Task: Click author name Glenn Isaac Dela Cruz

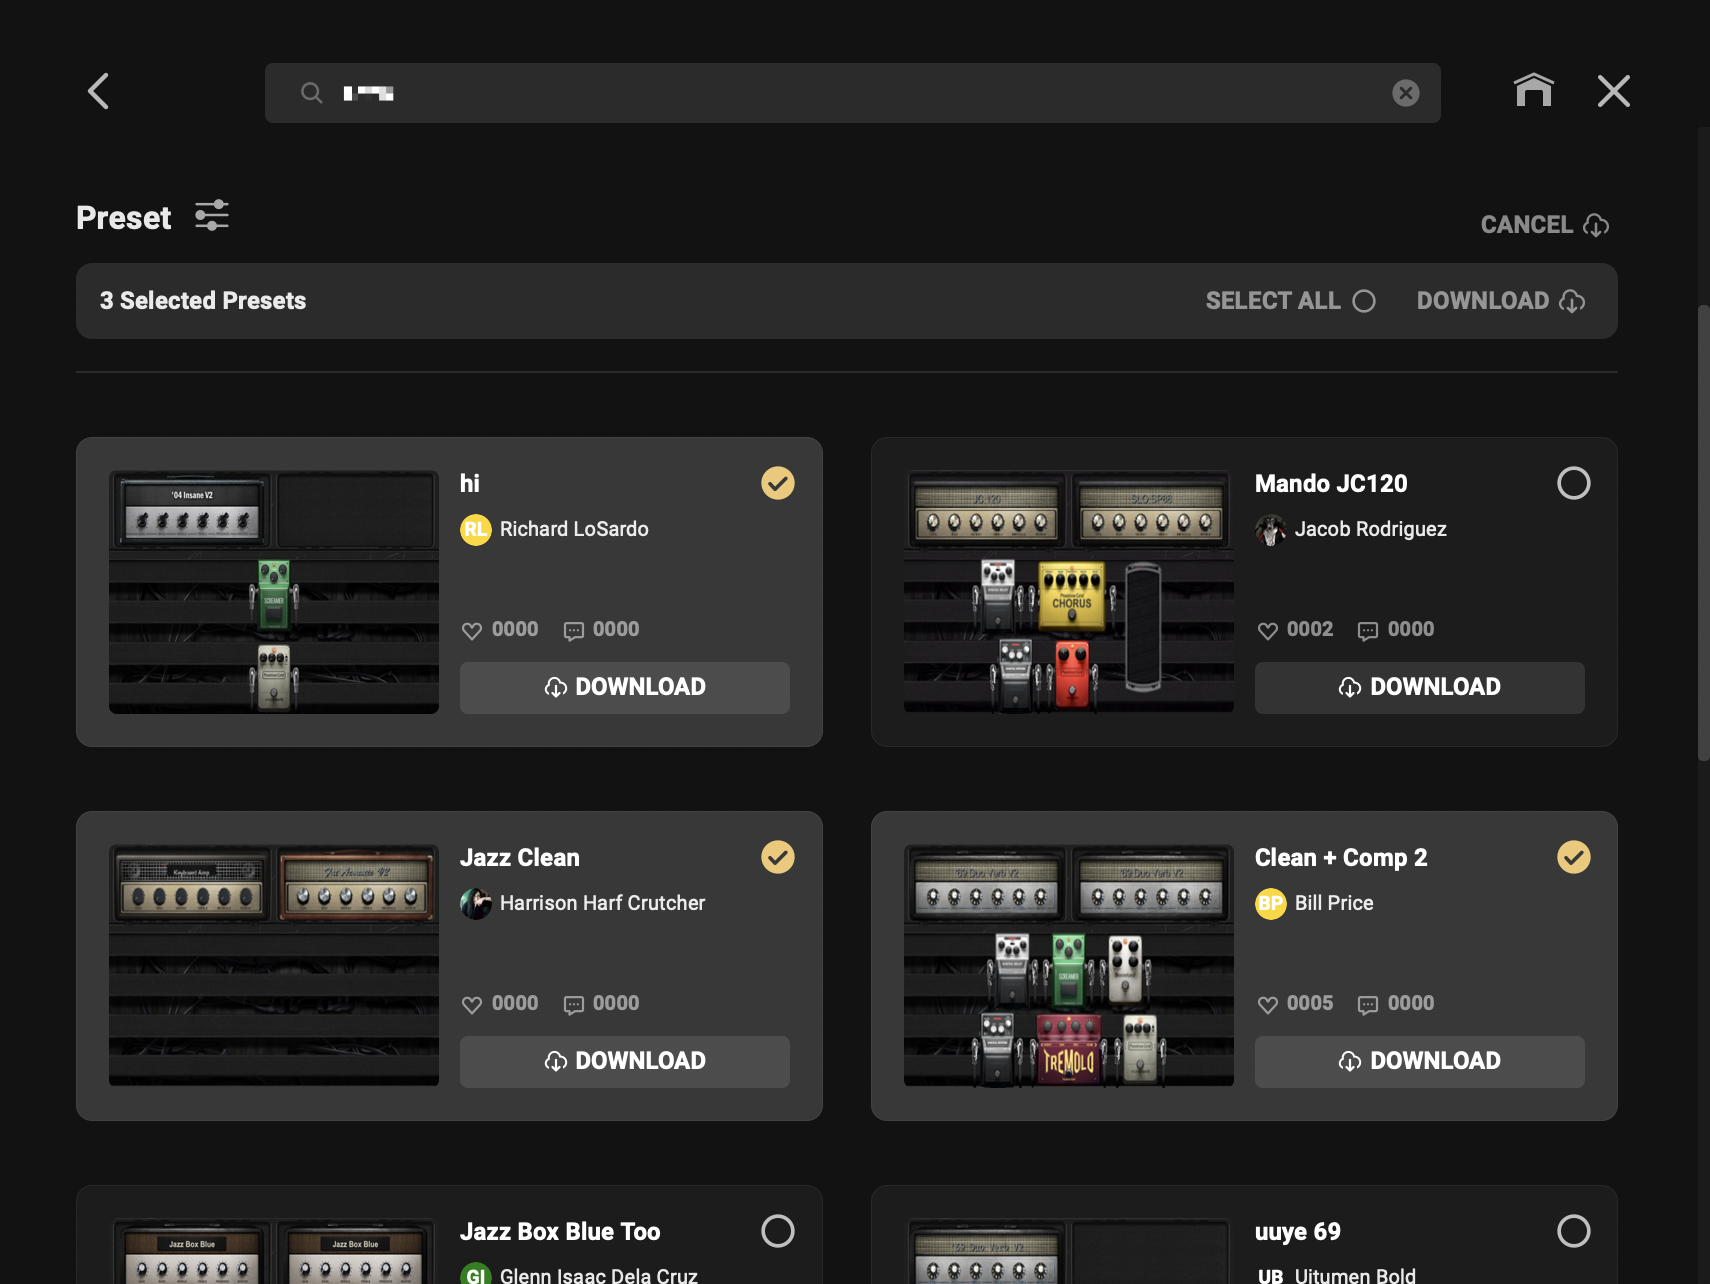Action: (599, 1275)
